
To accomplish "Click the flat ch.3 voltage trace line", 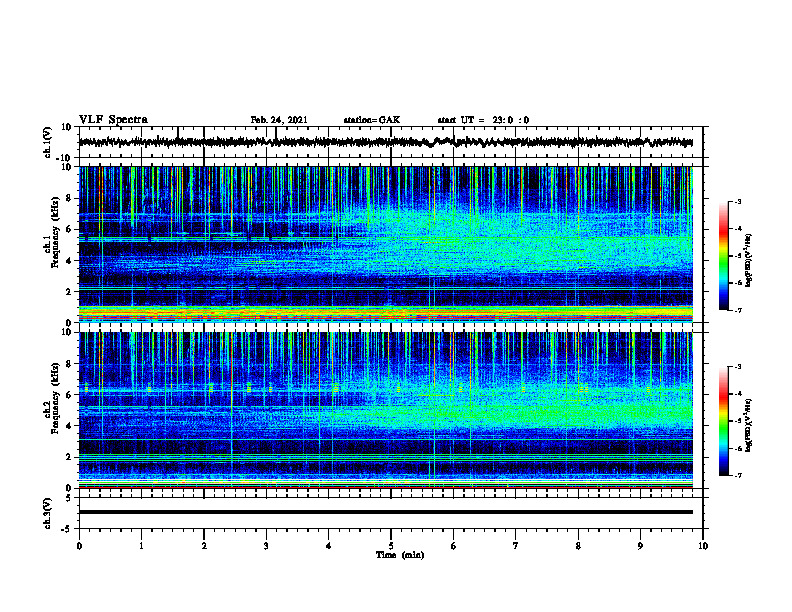I will pos(385,512).
